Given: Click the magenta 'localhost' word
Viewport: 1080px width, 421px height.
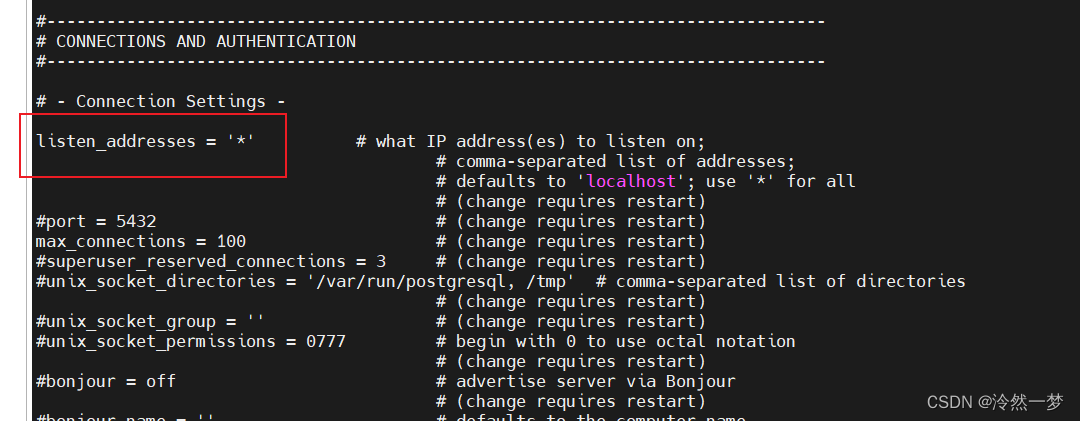Looking at the screenshot, I should [632, 182].
